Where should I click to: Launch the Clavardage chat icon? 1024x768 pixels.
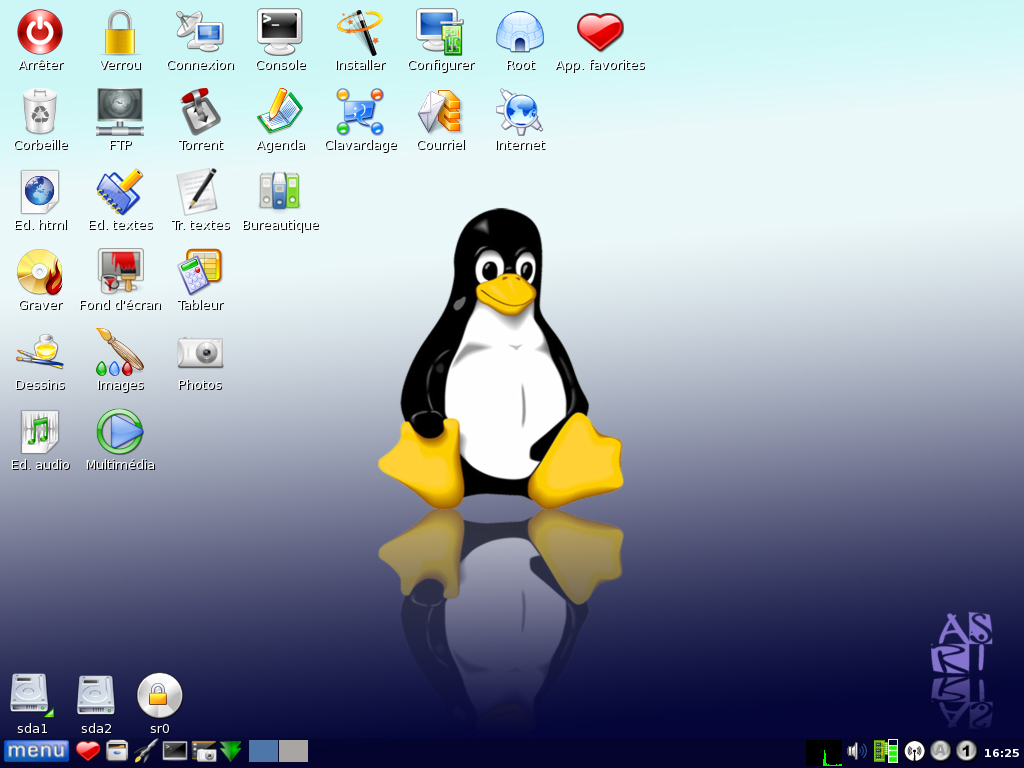click(360, 112)
